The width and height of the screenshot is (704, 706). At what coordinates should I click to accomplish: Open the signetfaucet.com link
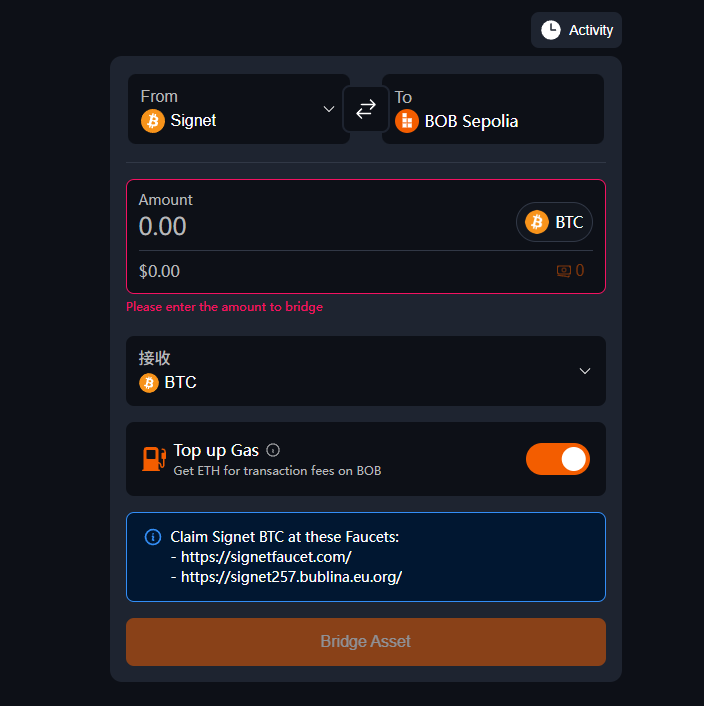266,557
